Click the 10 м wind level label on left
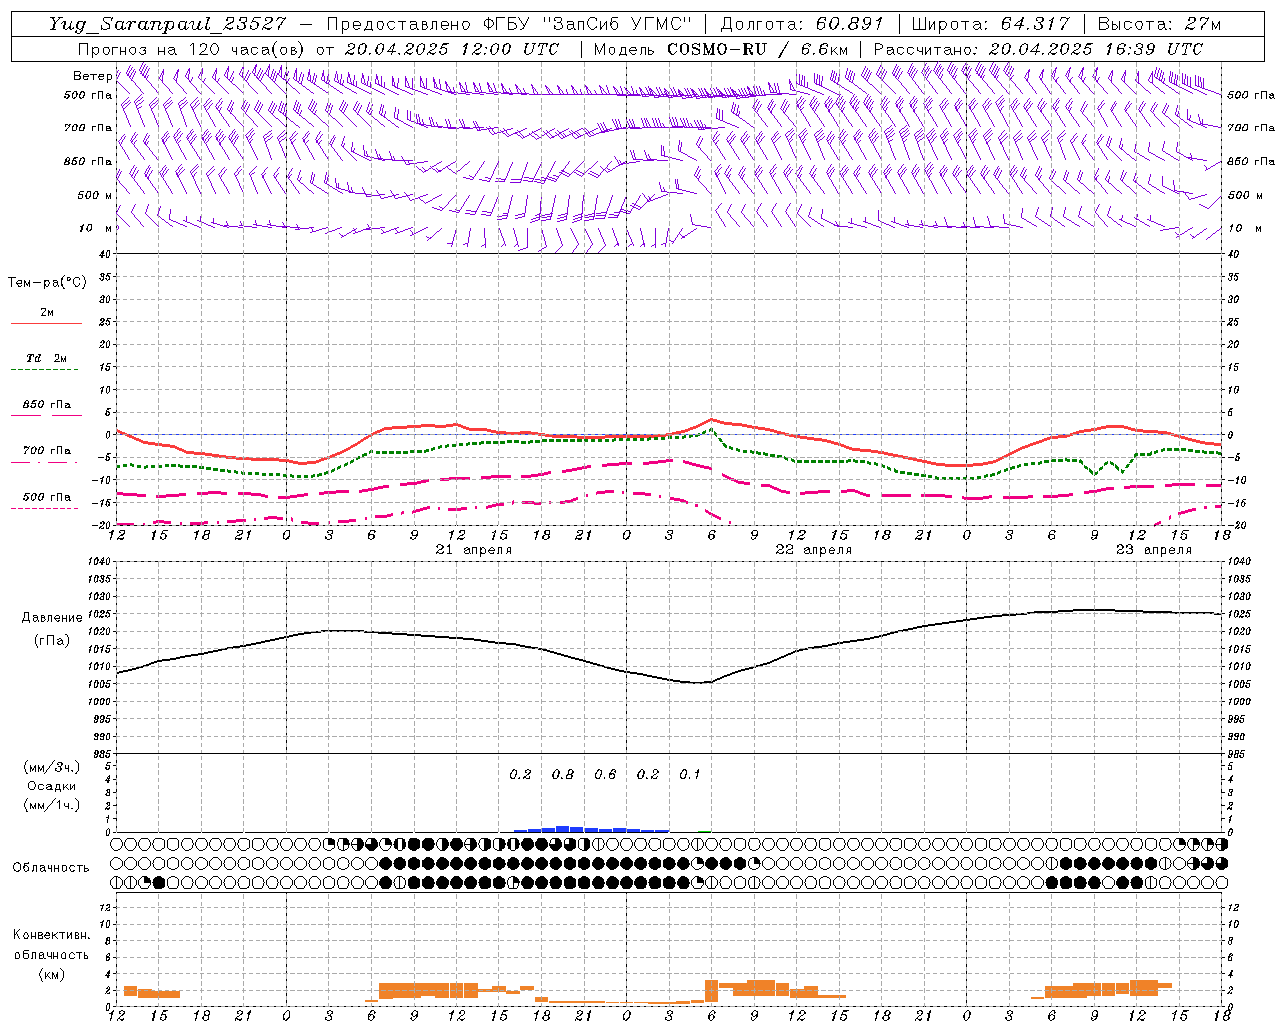This screenshot has width=1280, height=1024. tap(97, 228)
